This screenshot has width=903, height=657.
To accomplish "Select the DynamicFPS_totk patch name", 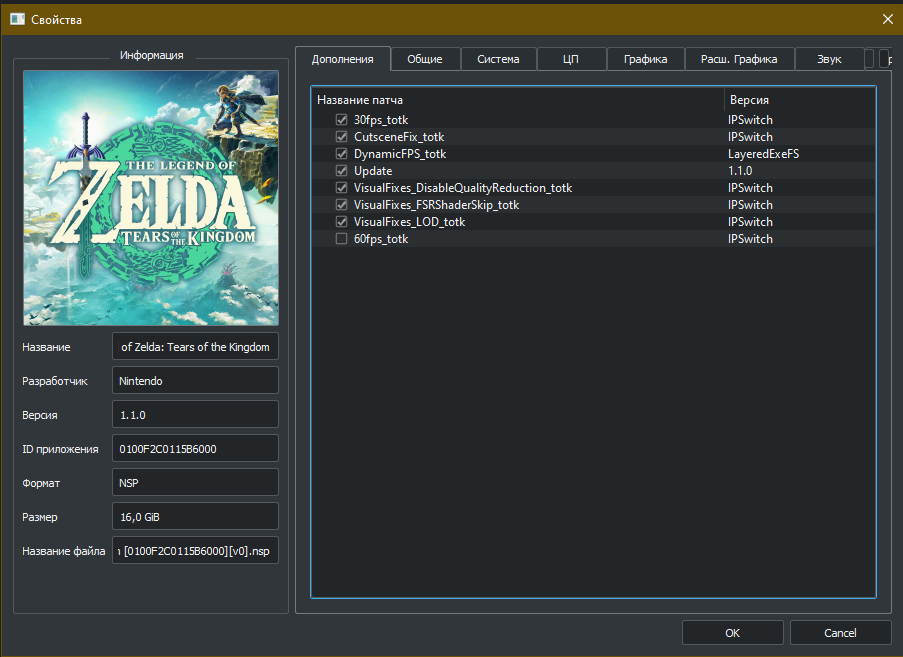I will [x=400, y=154].
